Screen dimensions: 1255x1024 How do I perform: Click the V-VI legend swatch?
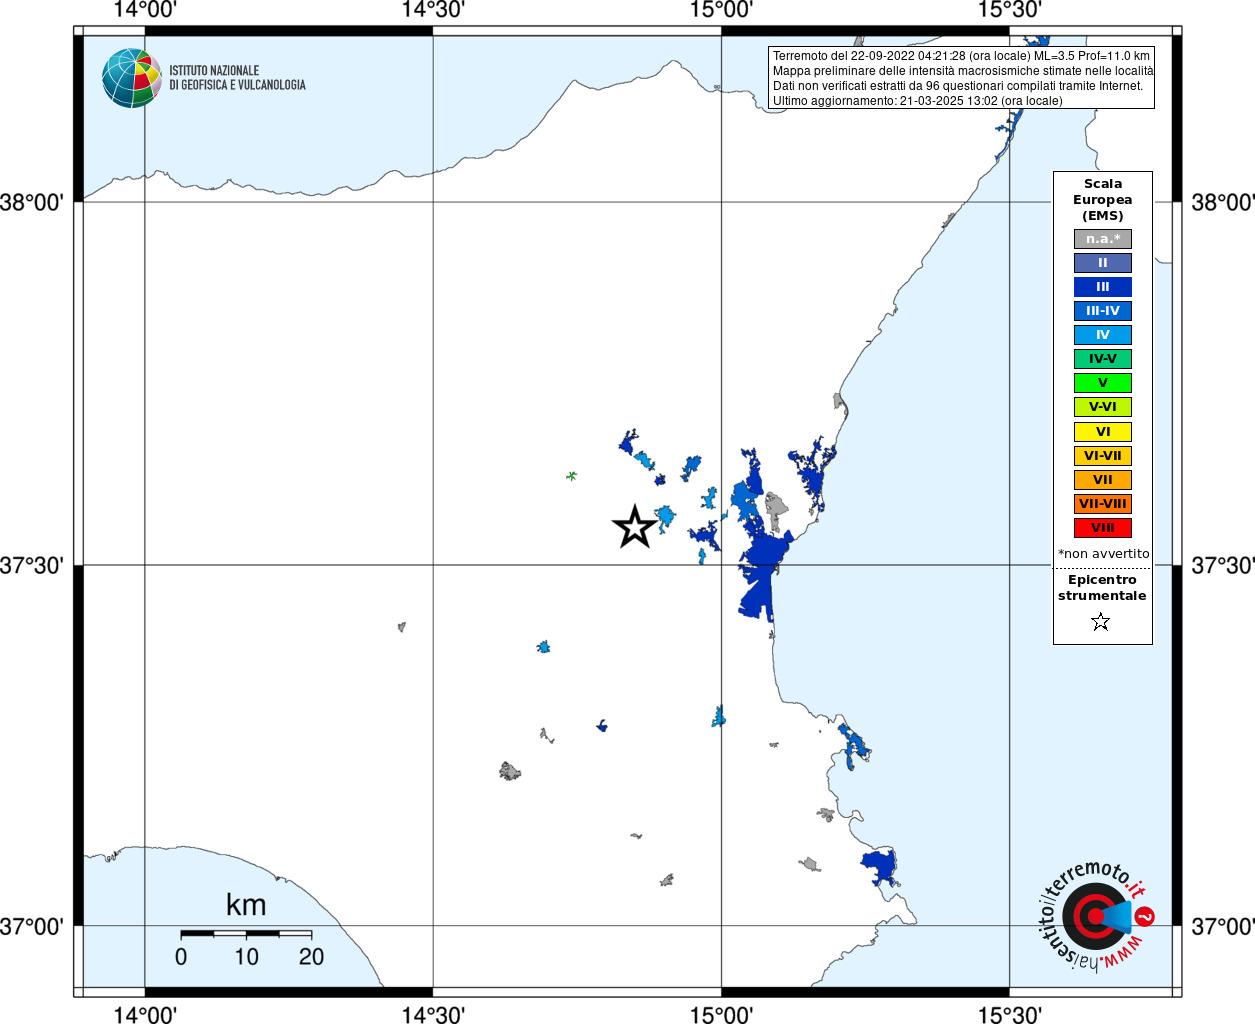pyautogui.click(x=1103, y=407)
